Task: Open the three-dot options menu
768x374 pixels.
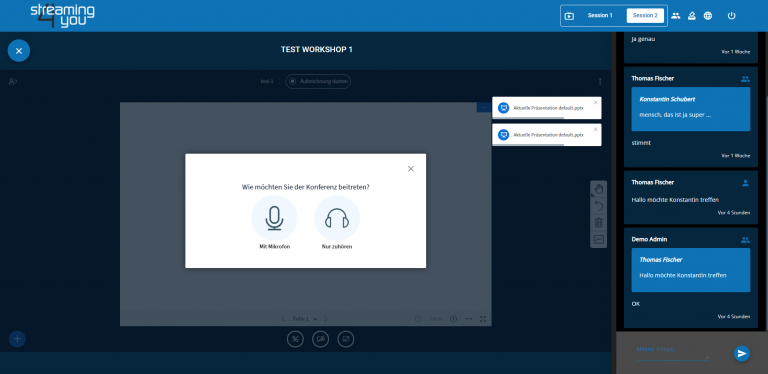Action: [600, 81]
